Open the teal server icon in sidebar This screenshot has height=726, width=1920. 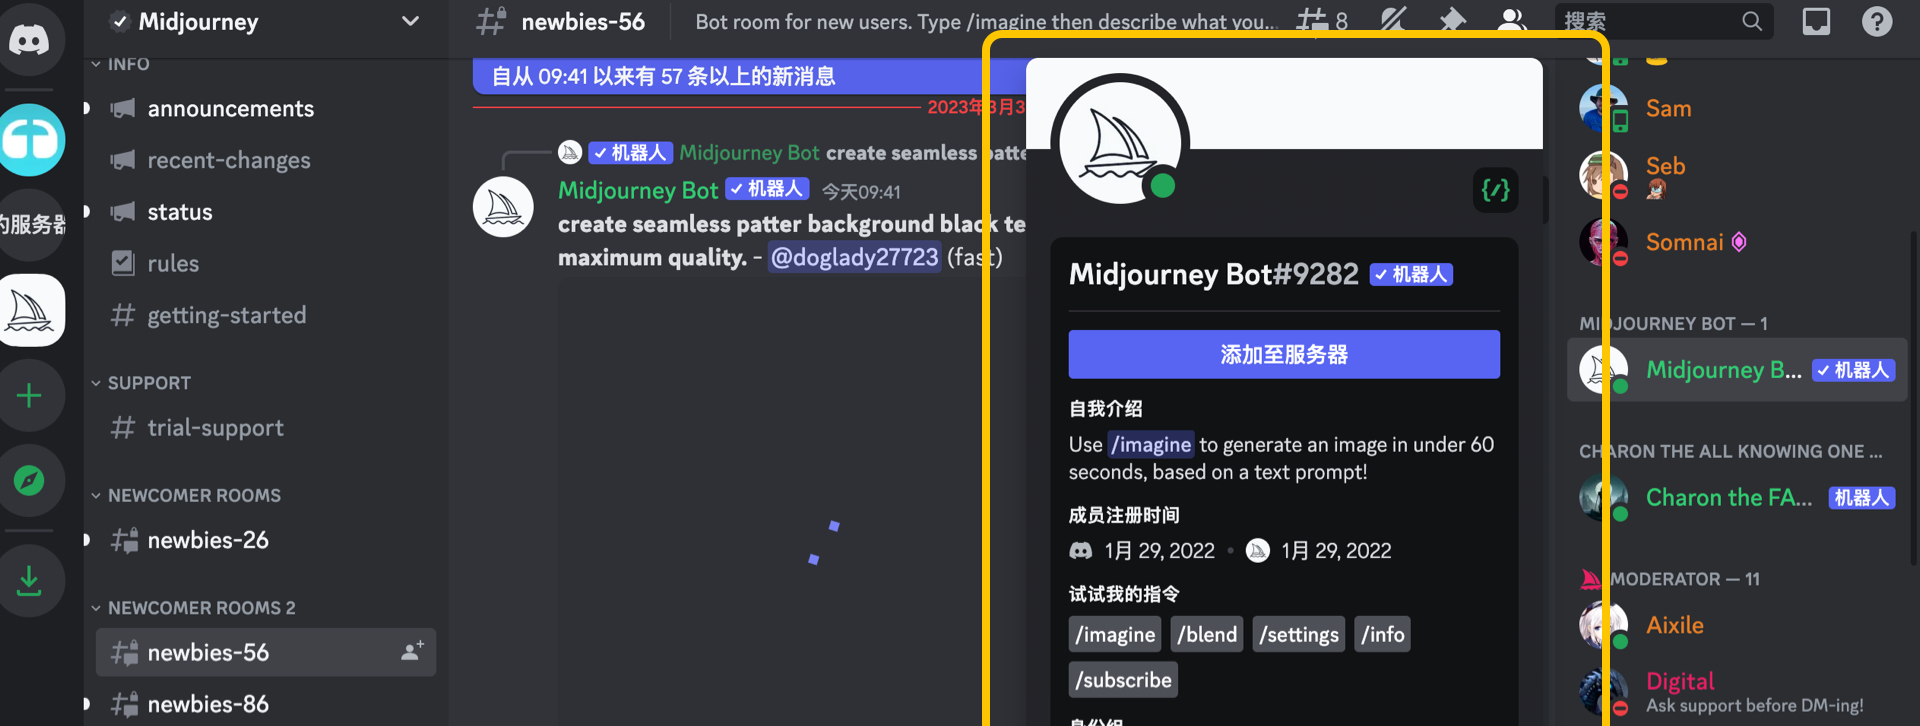[x=30, y=140]
